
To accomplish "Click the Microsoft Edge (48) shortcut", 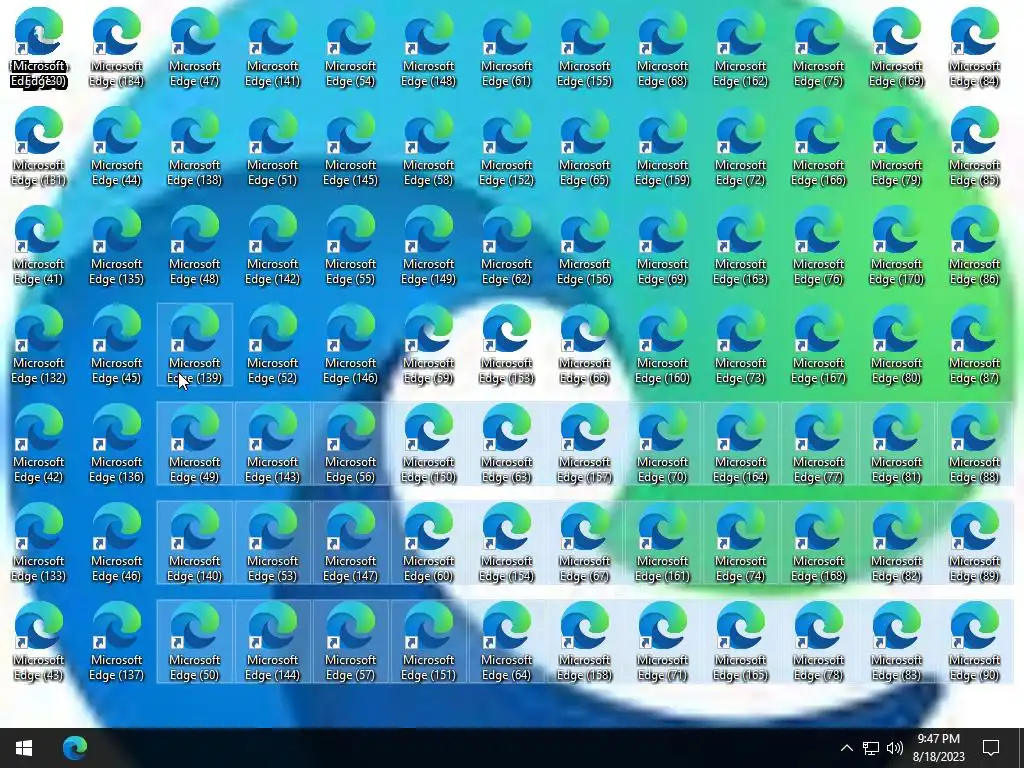I will click(x=195, y=245).
